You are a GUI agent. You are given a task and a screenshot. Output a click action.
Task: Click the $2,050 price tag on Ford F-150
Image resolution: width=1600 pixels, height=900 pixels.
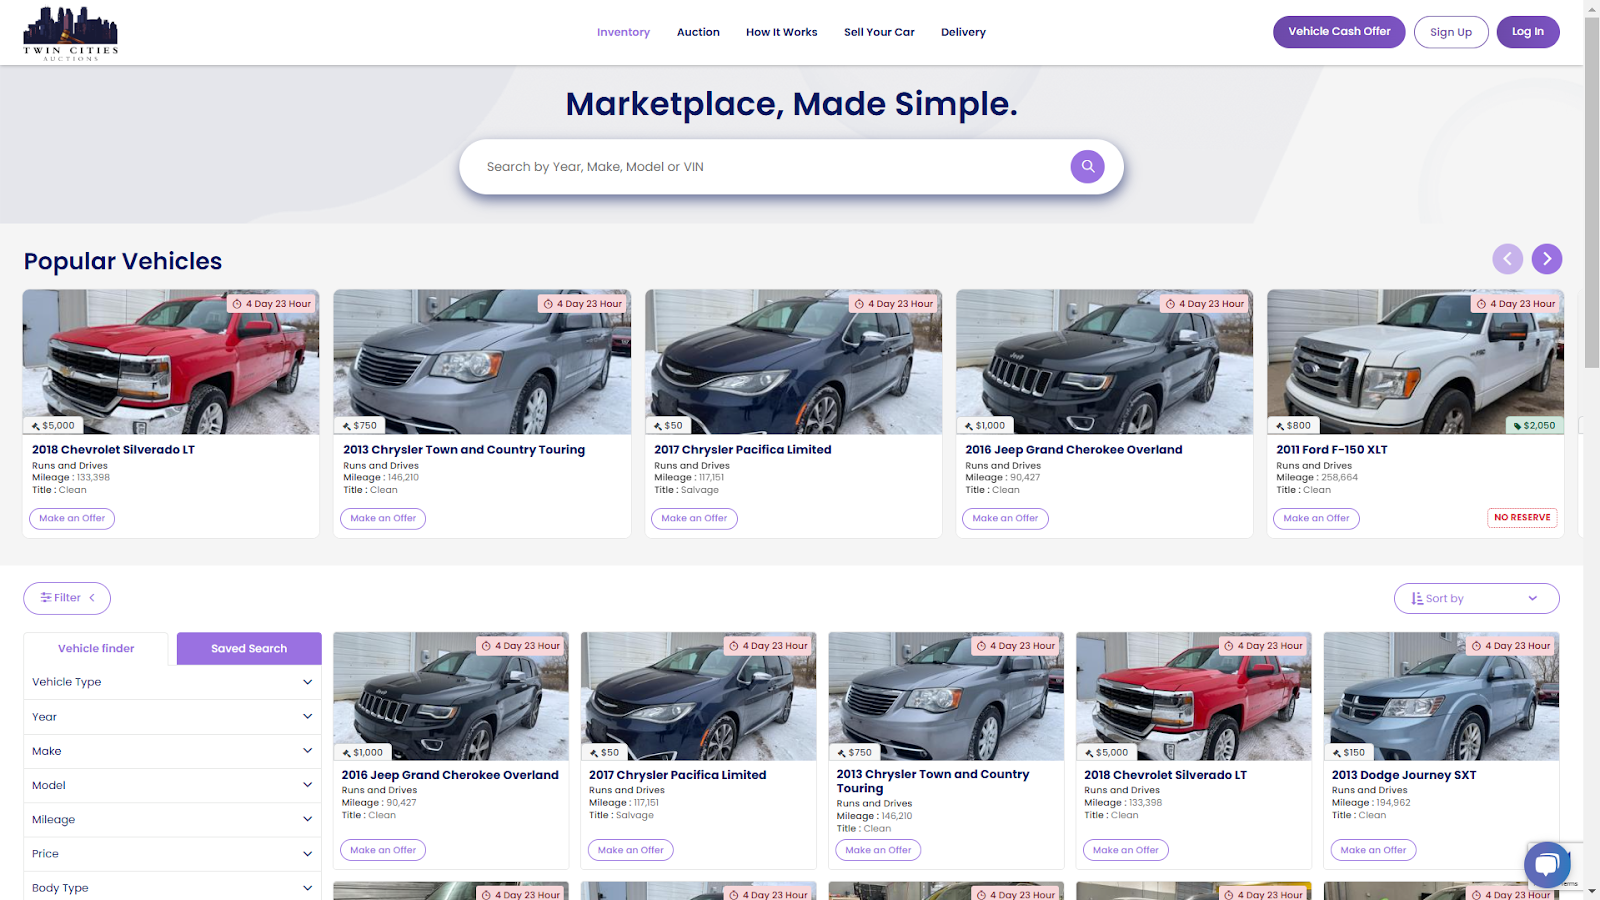pos(1533,425)
